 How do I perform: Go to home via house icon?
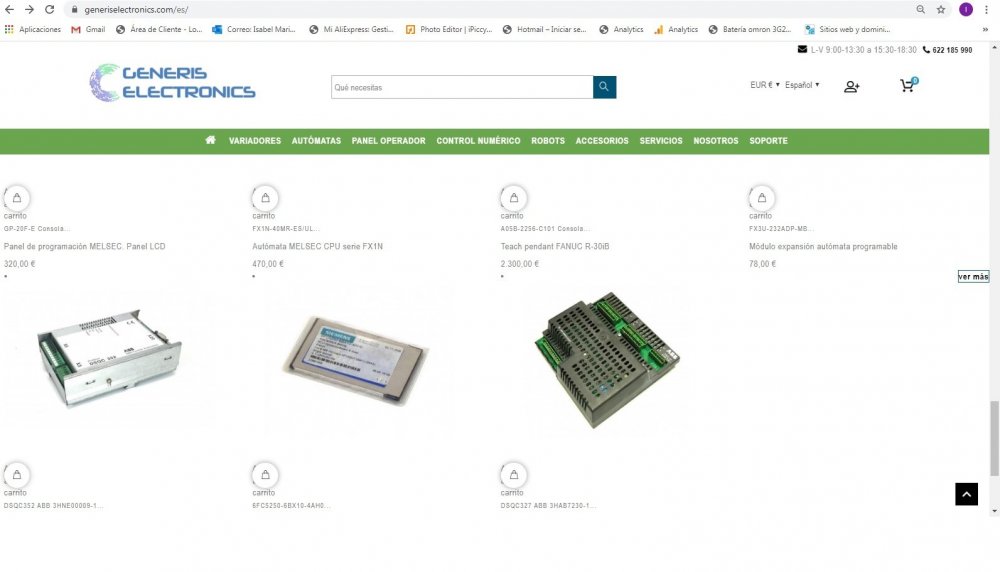210,140
